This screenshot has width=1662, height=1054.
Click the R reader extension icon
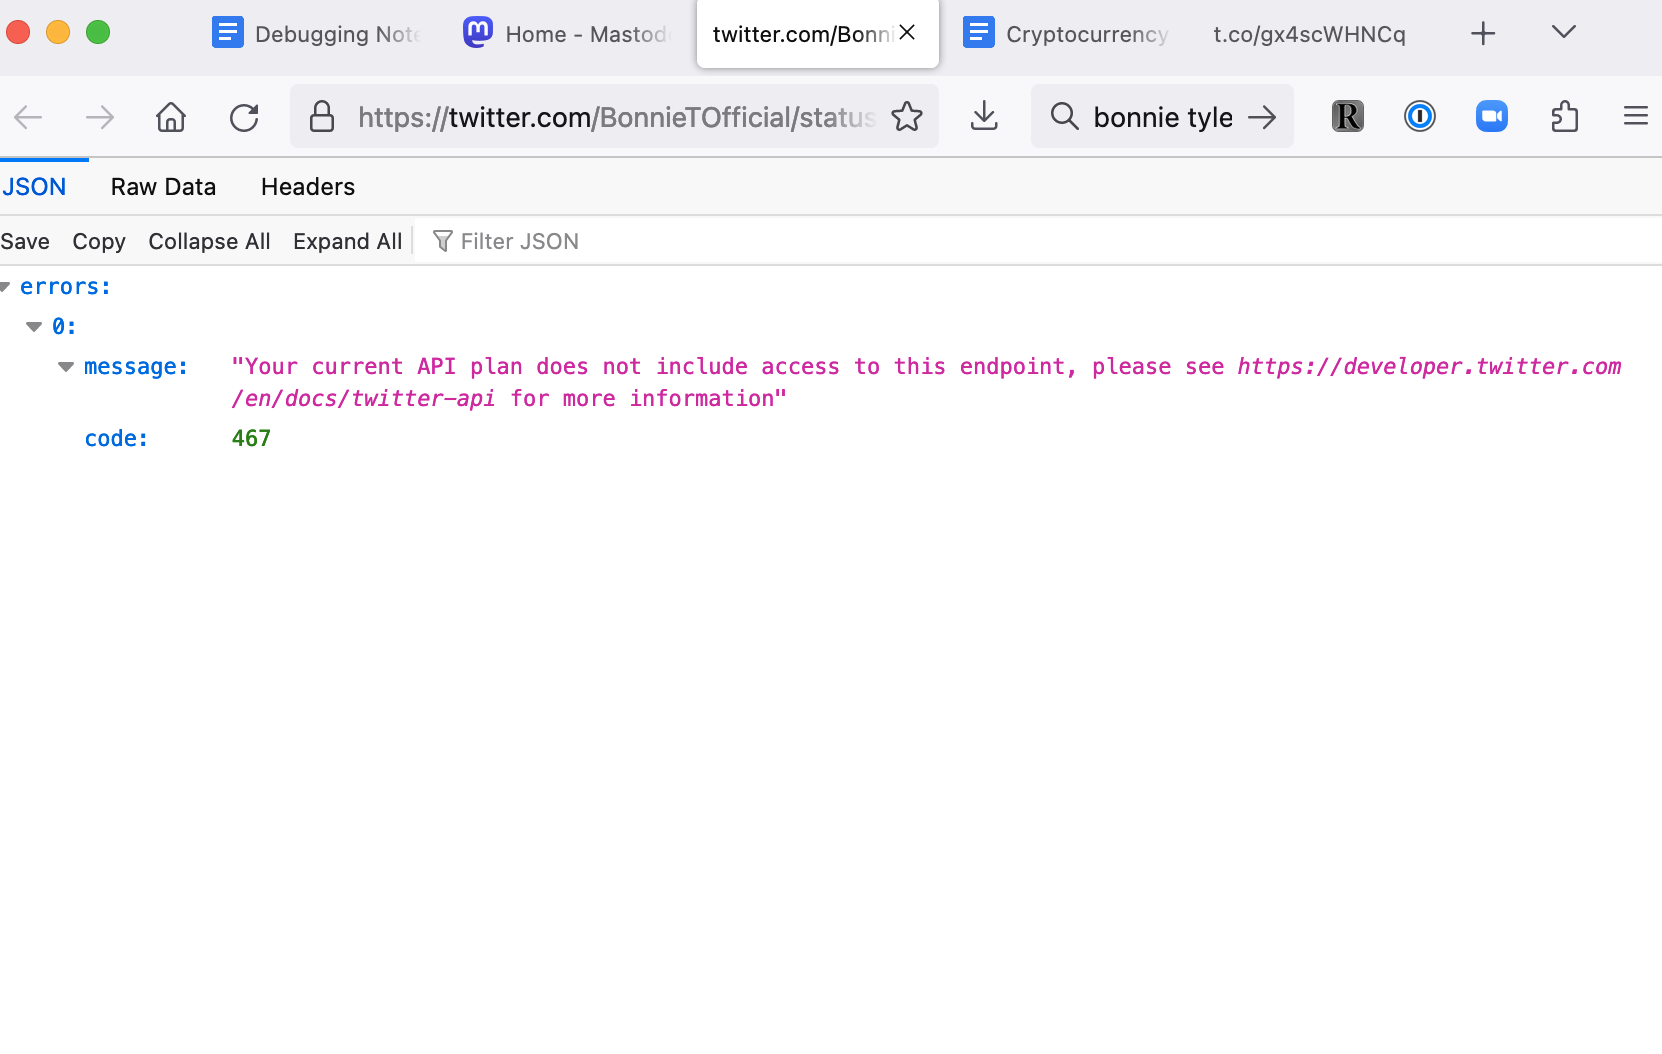click(1347, 117)
